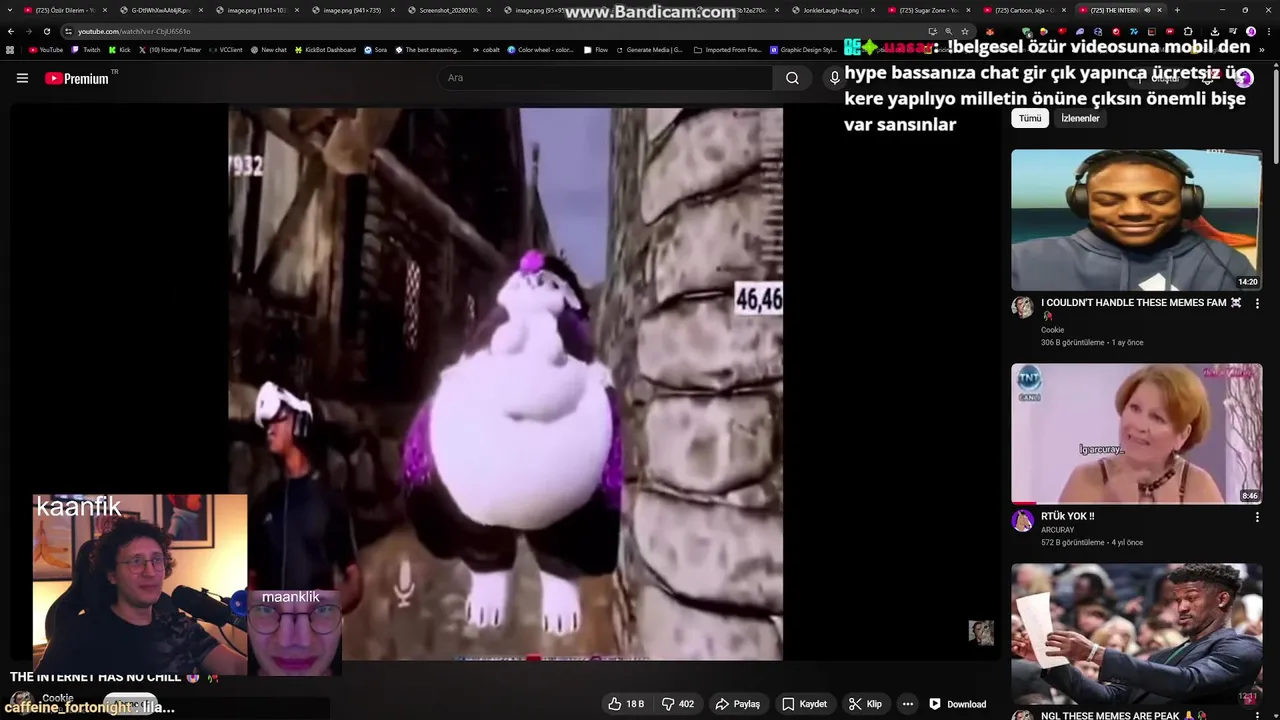1280x720 pixels.
Task: Open the Home / Twitter bookmark
Action: pos(169,49)
